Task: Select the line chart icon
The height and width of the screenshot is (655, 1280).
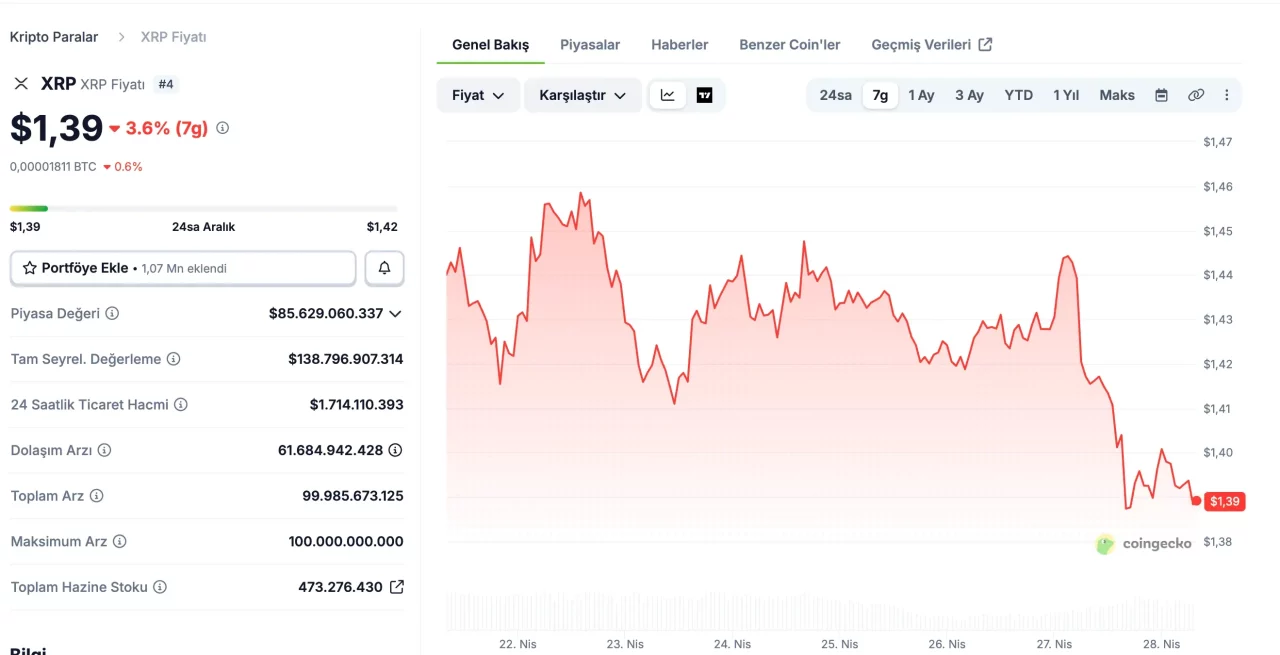Action: pos(668,95)
